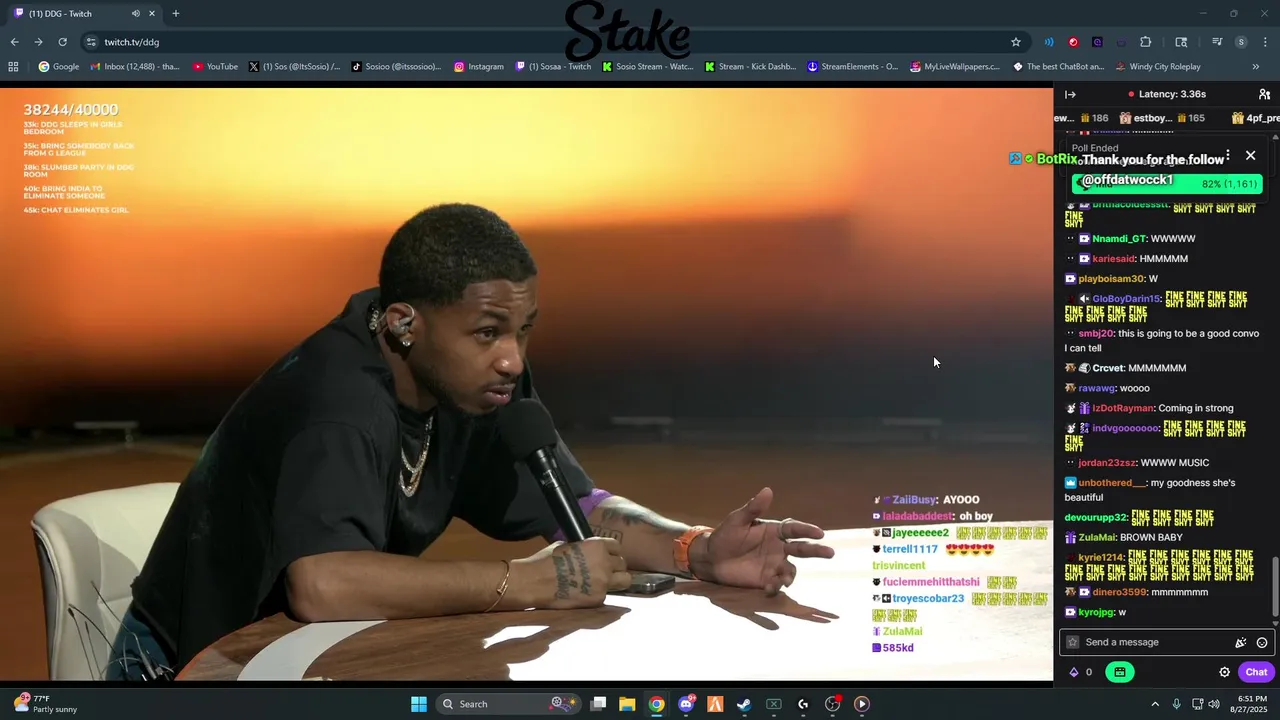Close the DDG - Twitch tab
Viewport: 1280px width, 720px height.
point(152,14)
